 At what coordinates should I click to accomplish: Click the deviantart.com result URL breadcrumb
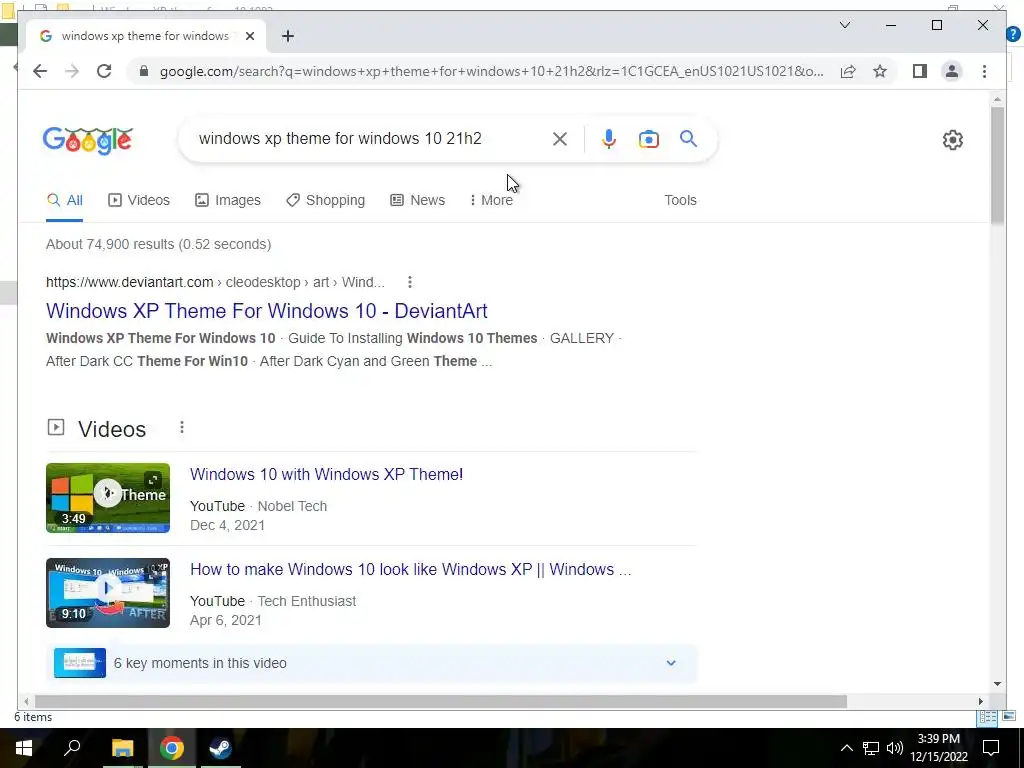click(215, 282)
